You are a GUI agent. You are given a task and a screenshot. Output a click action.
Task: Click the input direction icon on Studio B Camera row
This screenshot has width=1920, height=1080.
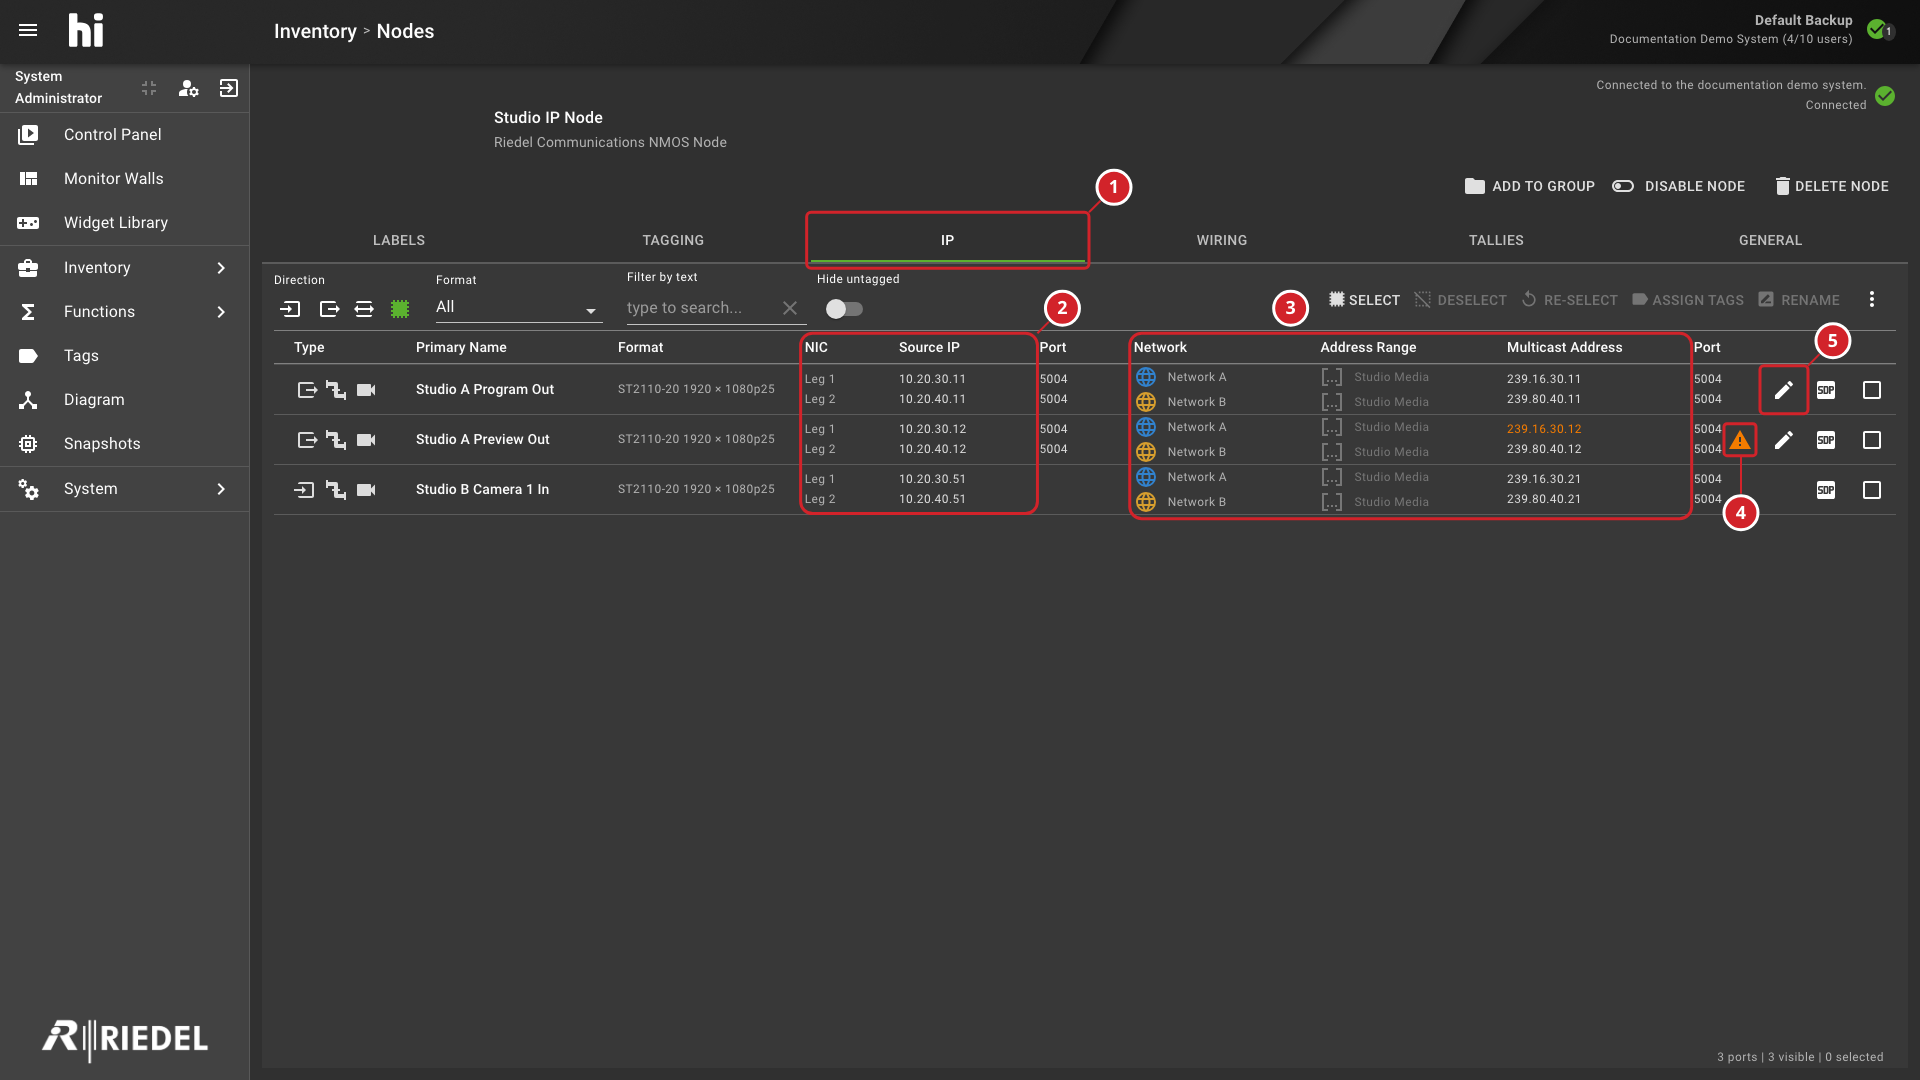point(304,490)
